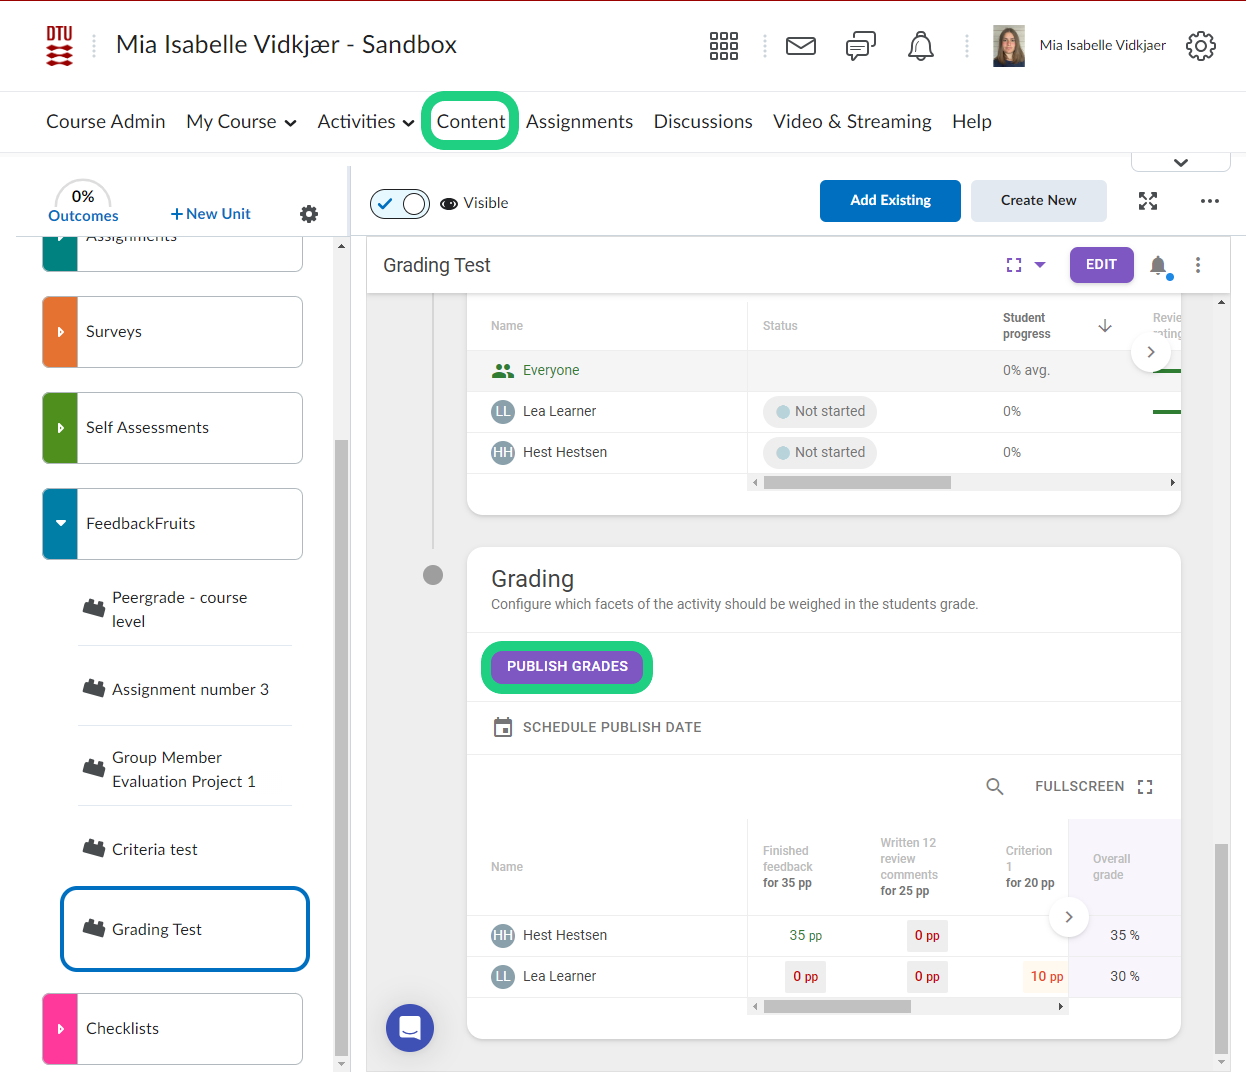Expand the Surveys unit

[61, 332]
